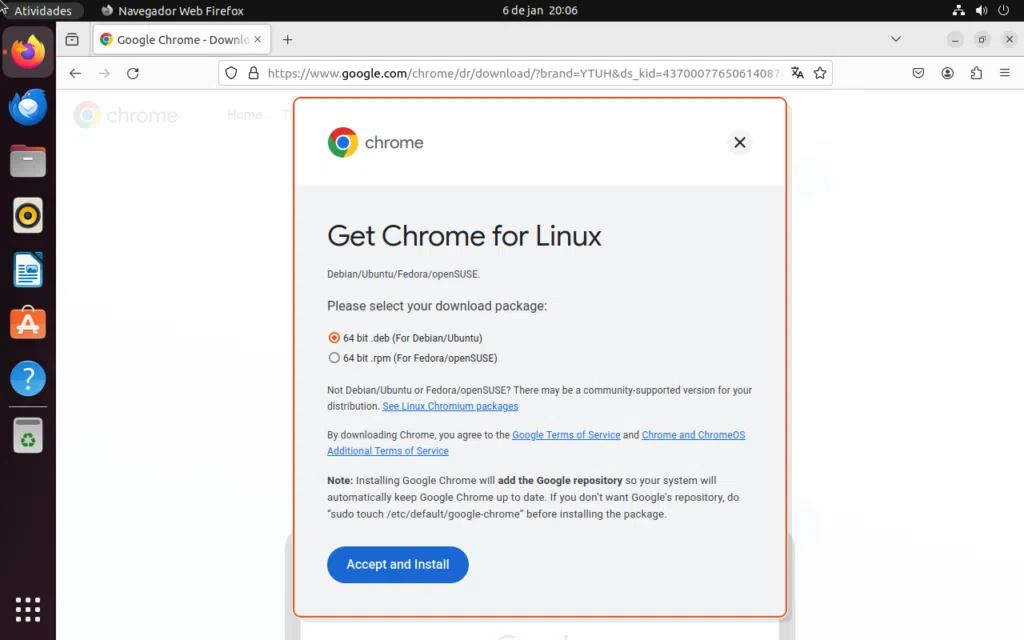Image resolution: width=1024 pixels, height=640 pixels.
Task: Open the Firefox application menu
Action: pyautogui.click(x=1004, y=72)
